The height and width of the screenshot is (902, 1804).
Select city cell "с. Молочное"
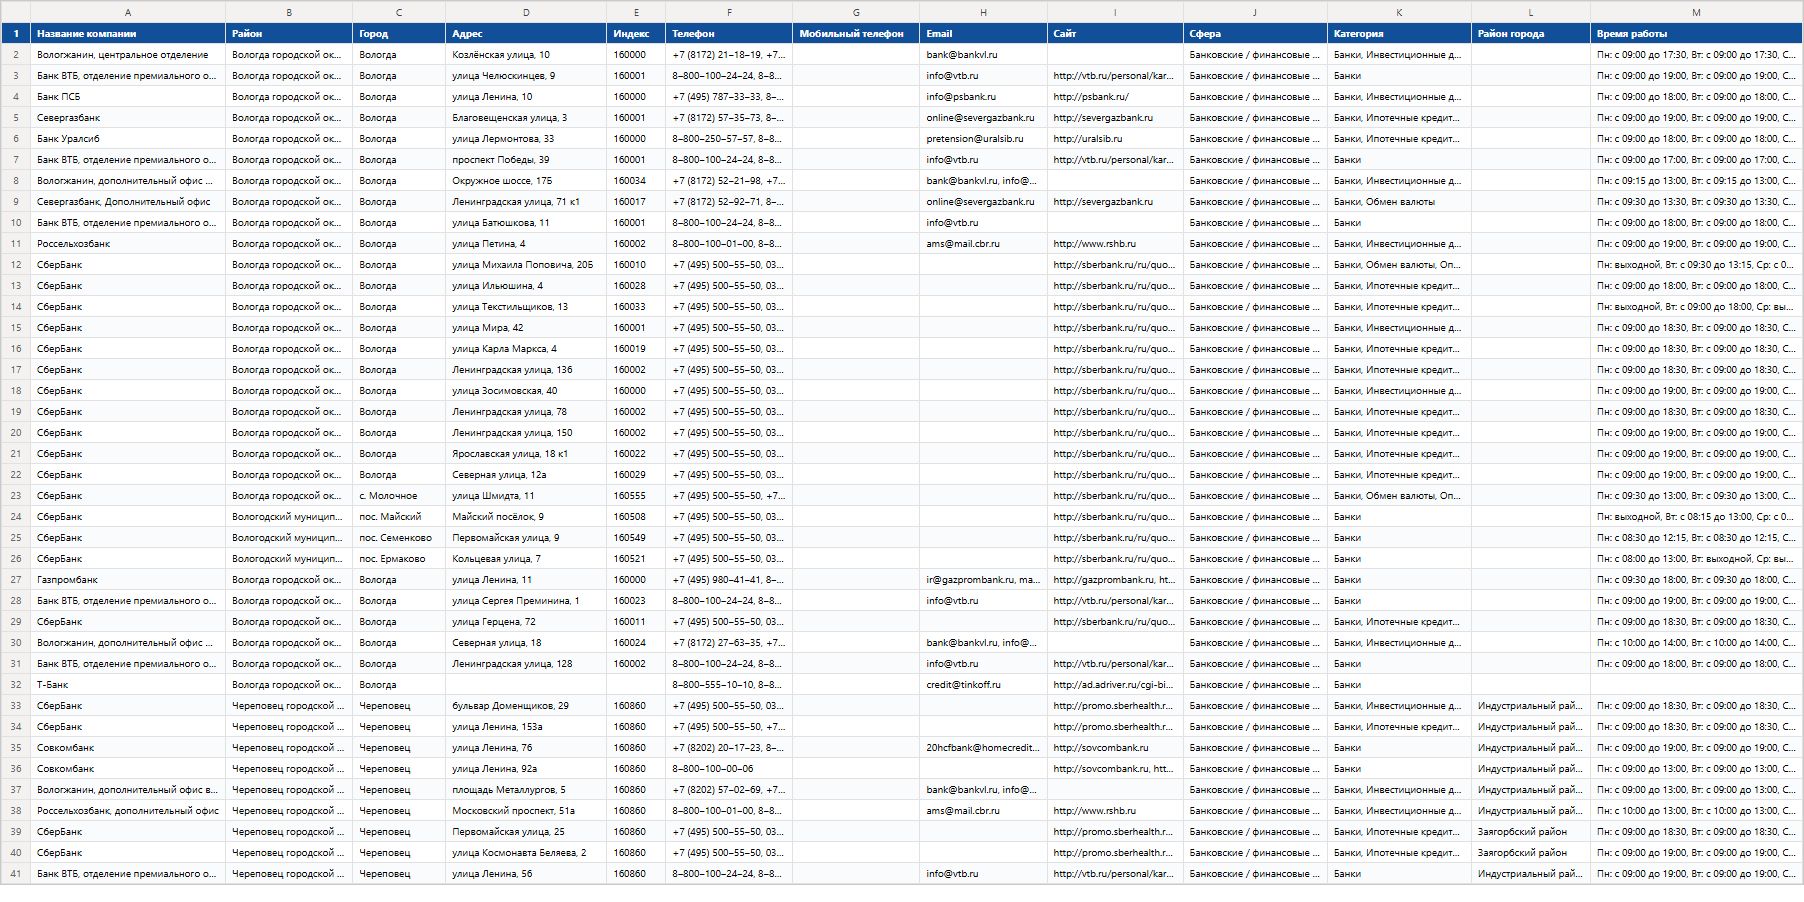click(x=399, y=496)
